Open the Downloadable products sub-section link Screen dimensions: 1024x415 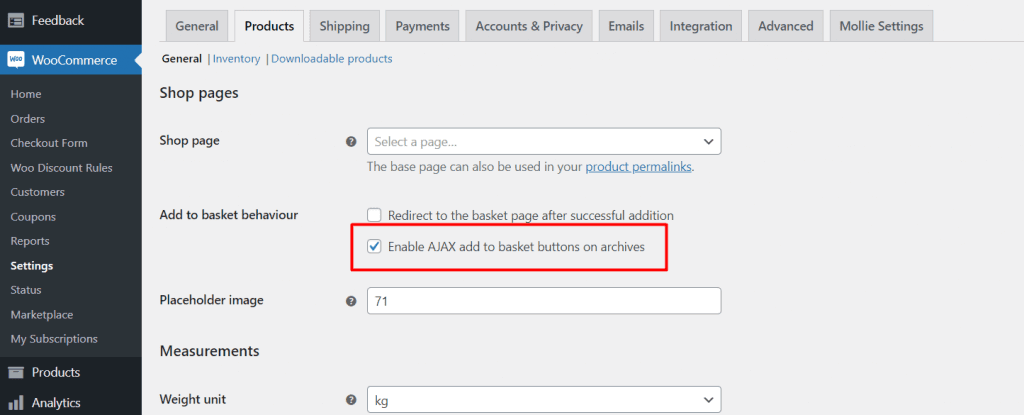pos(332,59)
